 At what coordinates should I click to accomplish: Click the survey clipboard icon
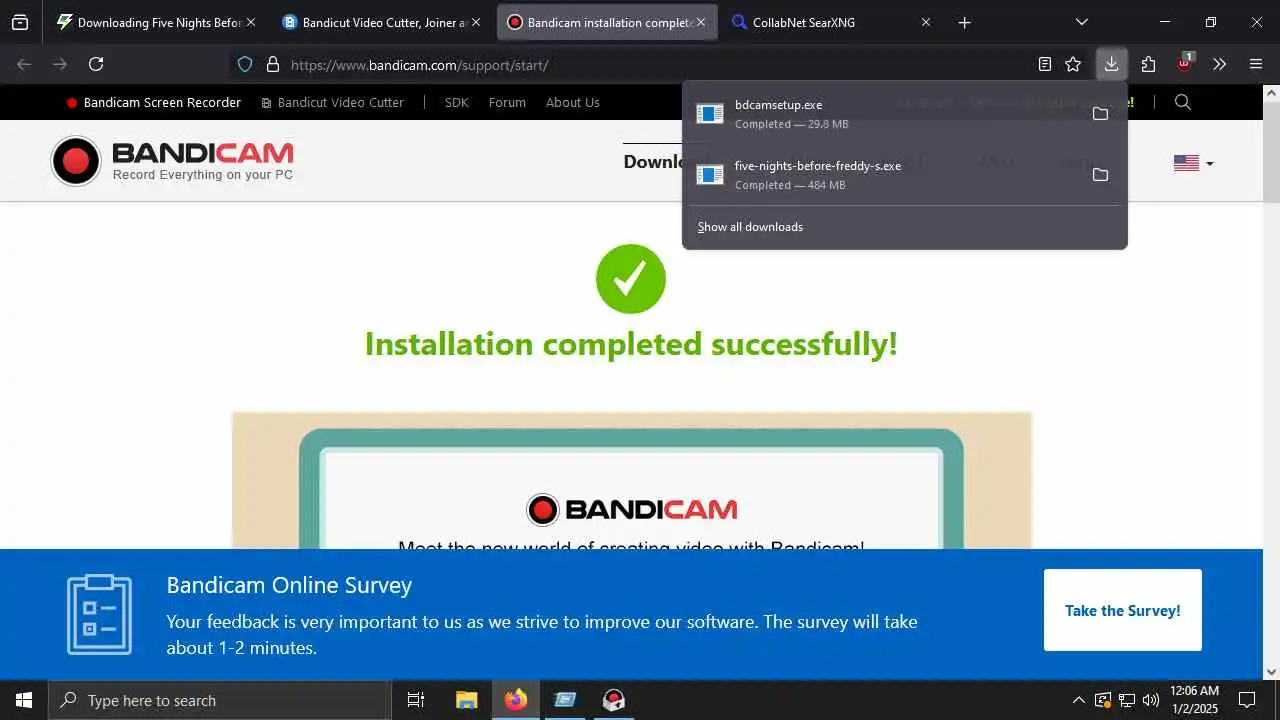coord(99,615)
